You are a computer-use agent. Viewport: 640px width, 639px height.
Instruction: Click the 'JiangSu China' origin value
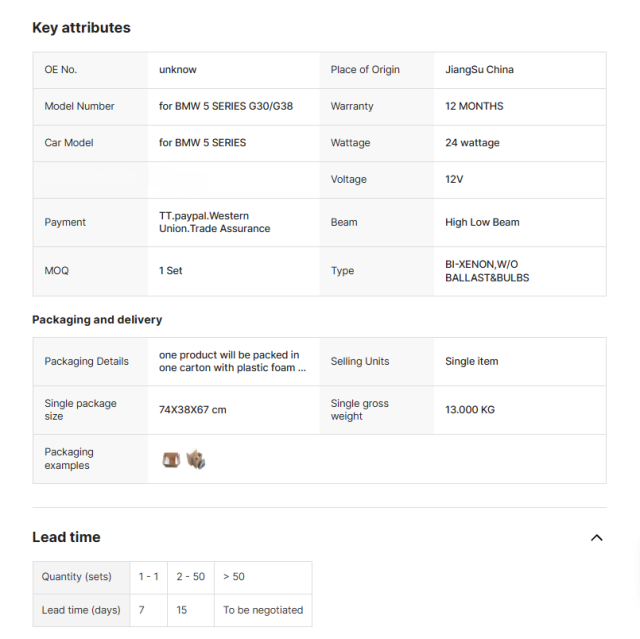point(479,70)
